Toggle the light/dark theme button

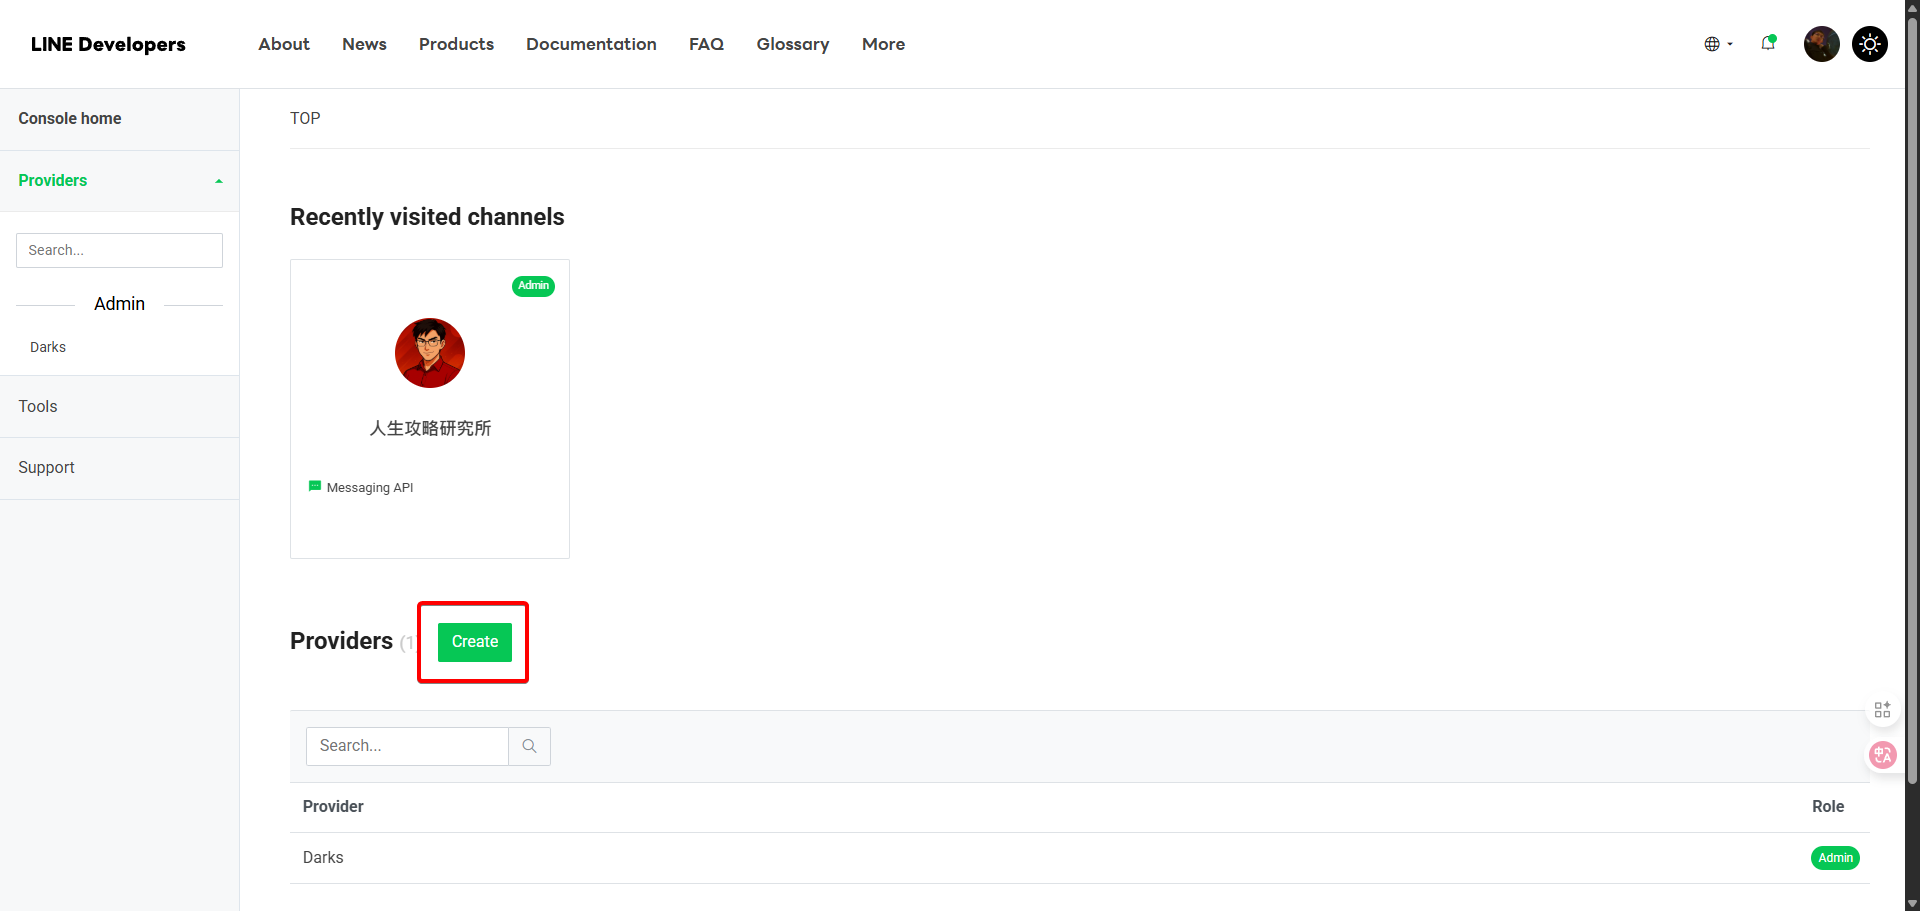click(1869, 44)
